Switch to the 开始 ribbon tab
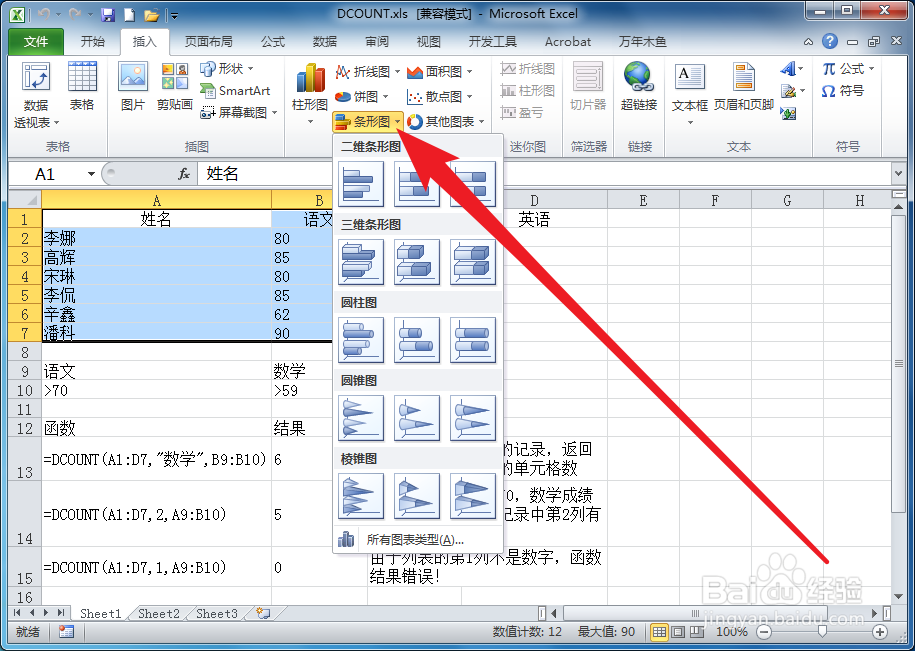The width and height of the screenshot is (915, 651). (x=94, y=41)
